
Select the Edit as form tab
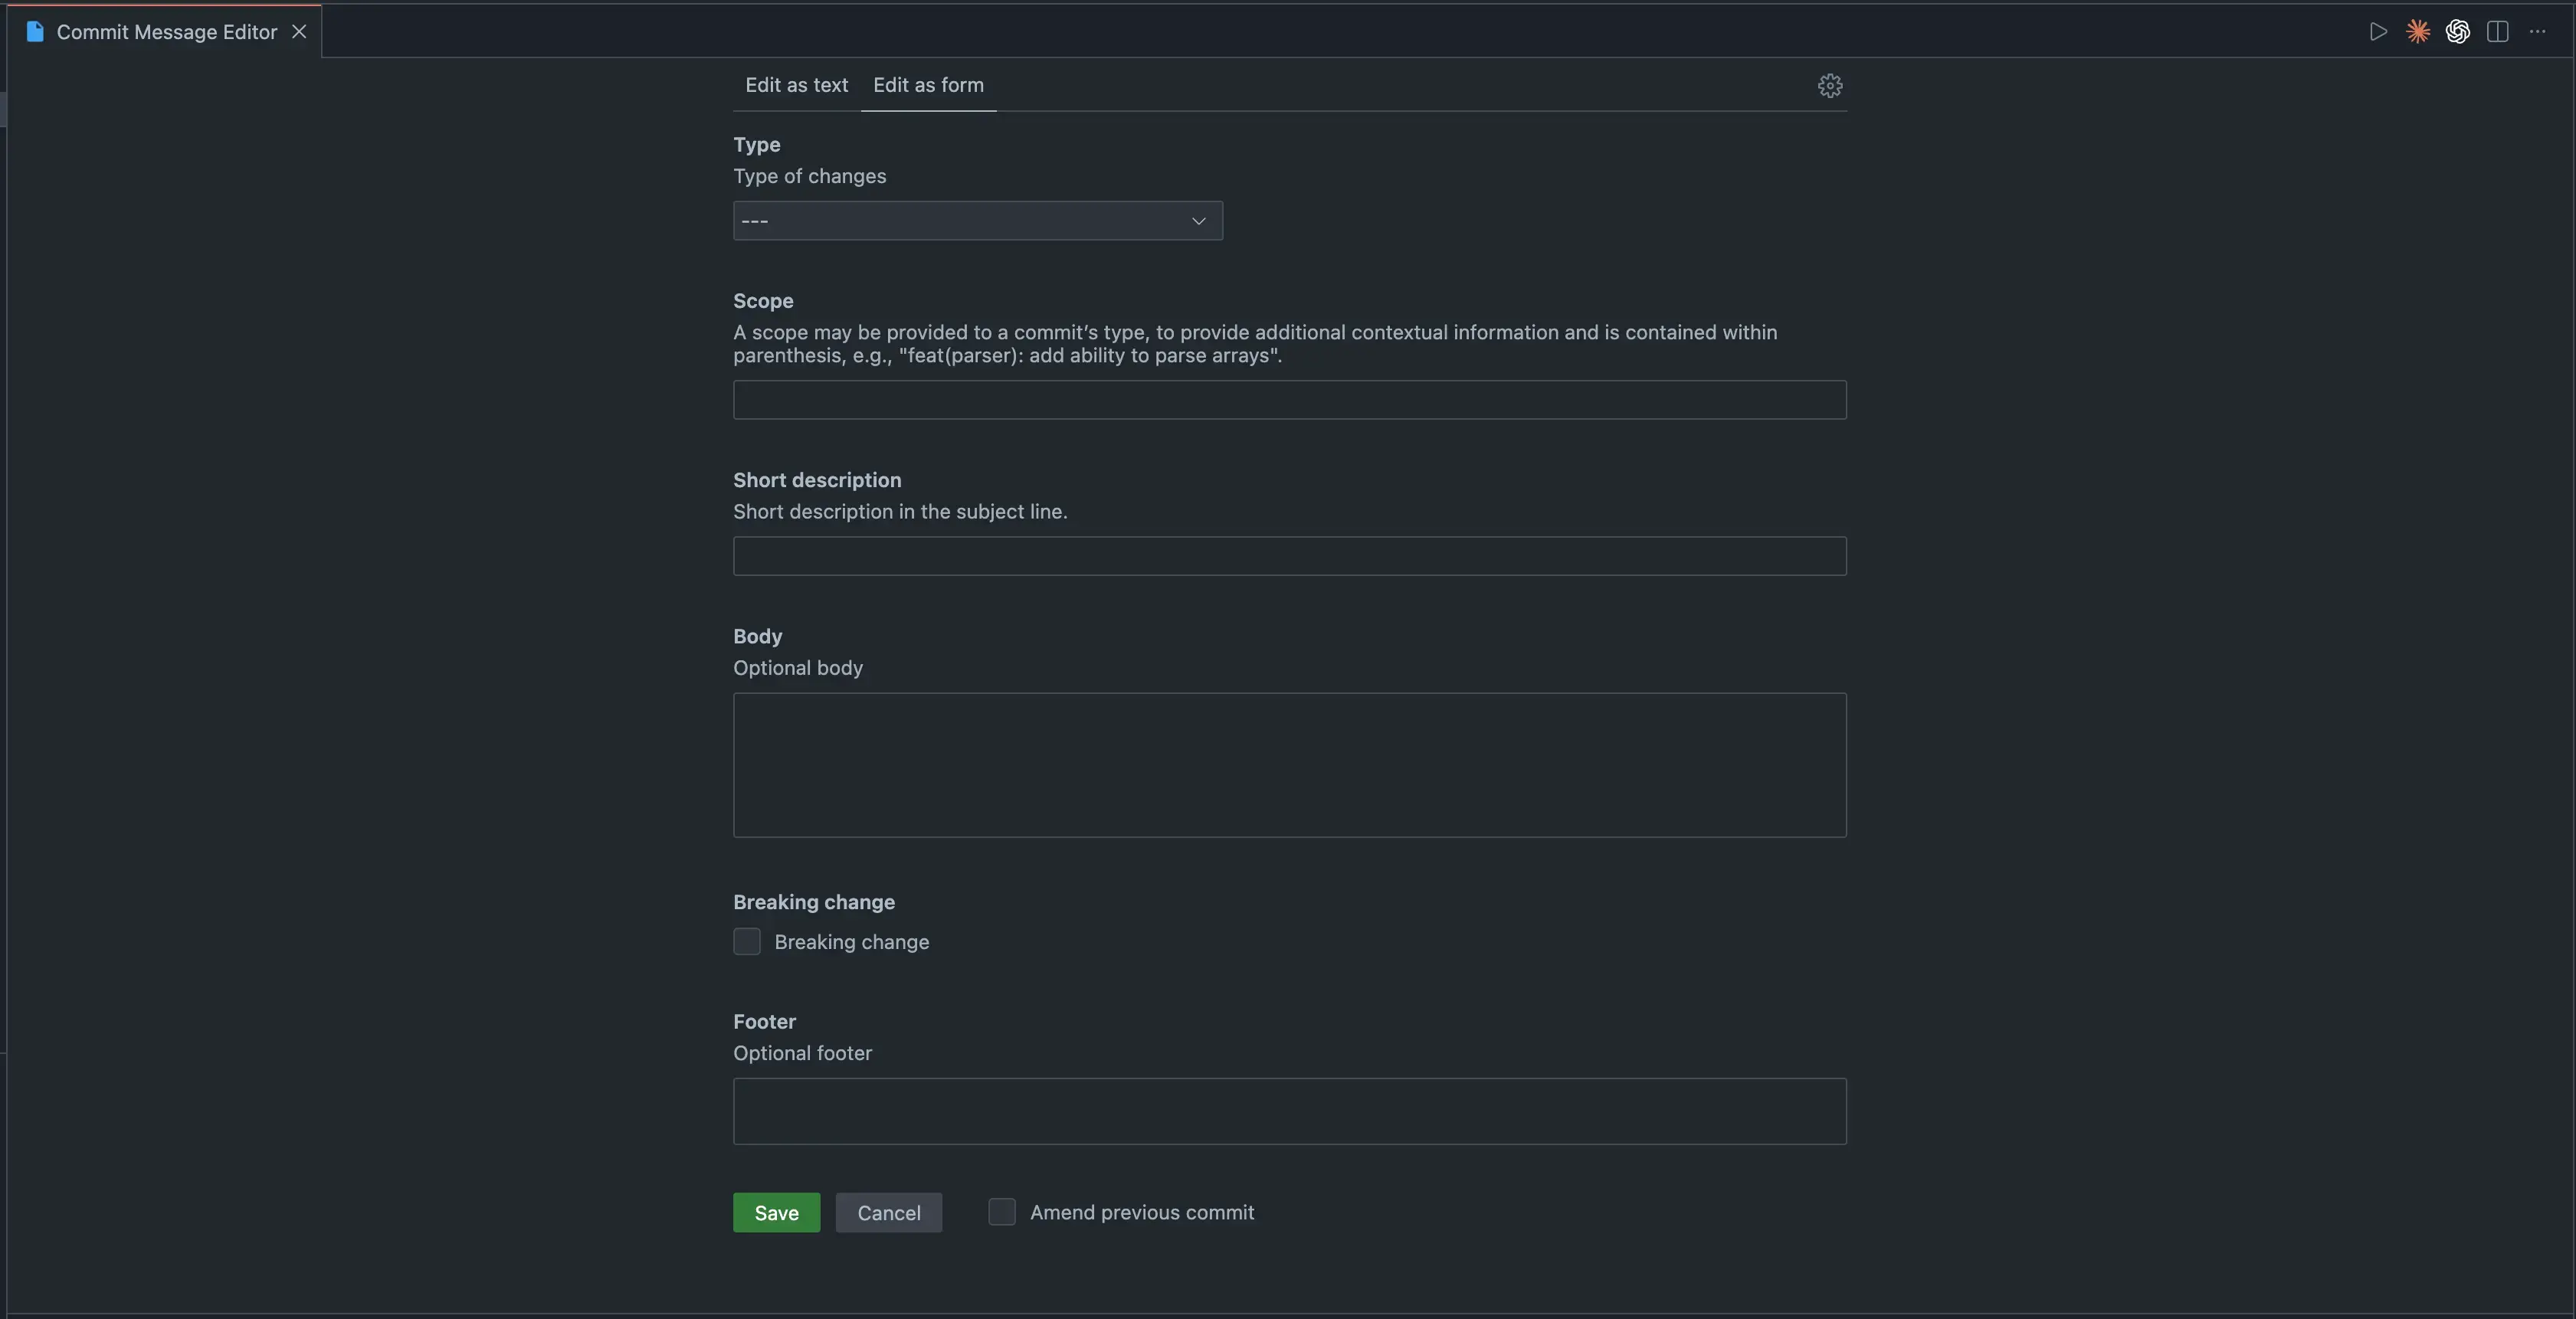(x=928, y=85)
